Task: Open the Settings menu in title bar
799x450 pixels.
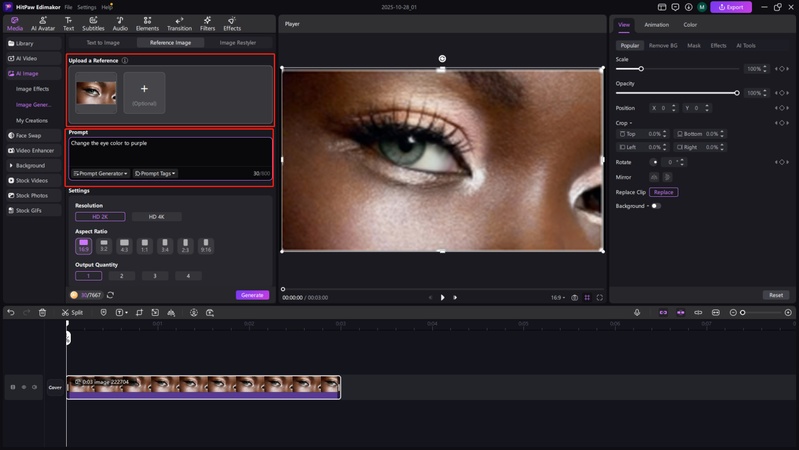Action: pyautogui.click(x=87, y=7)
